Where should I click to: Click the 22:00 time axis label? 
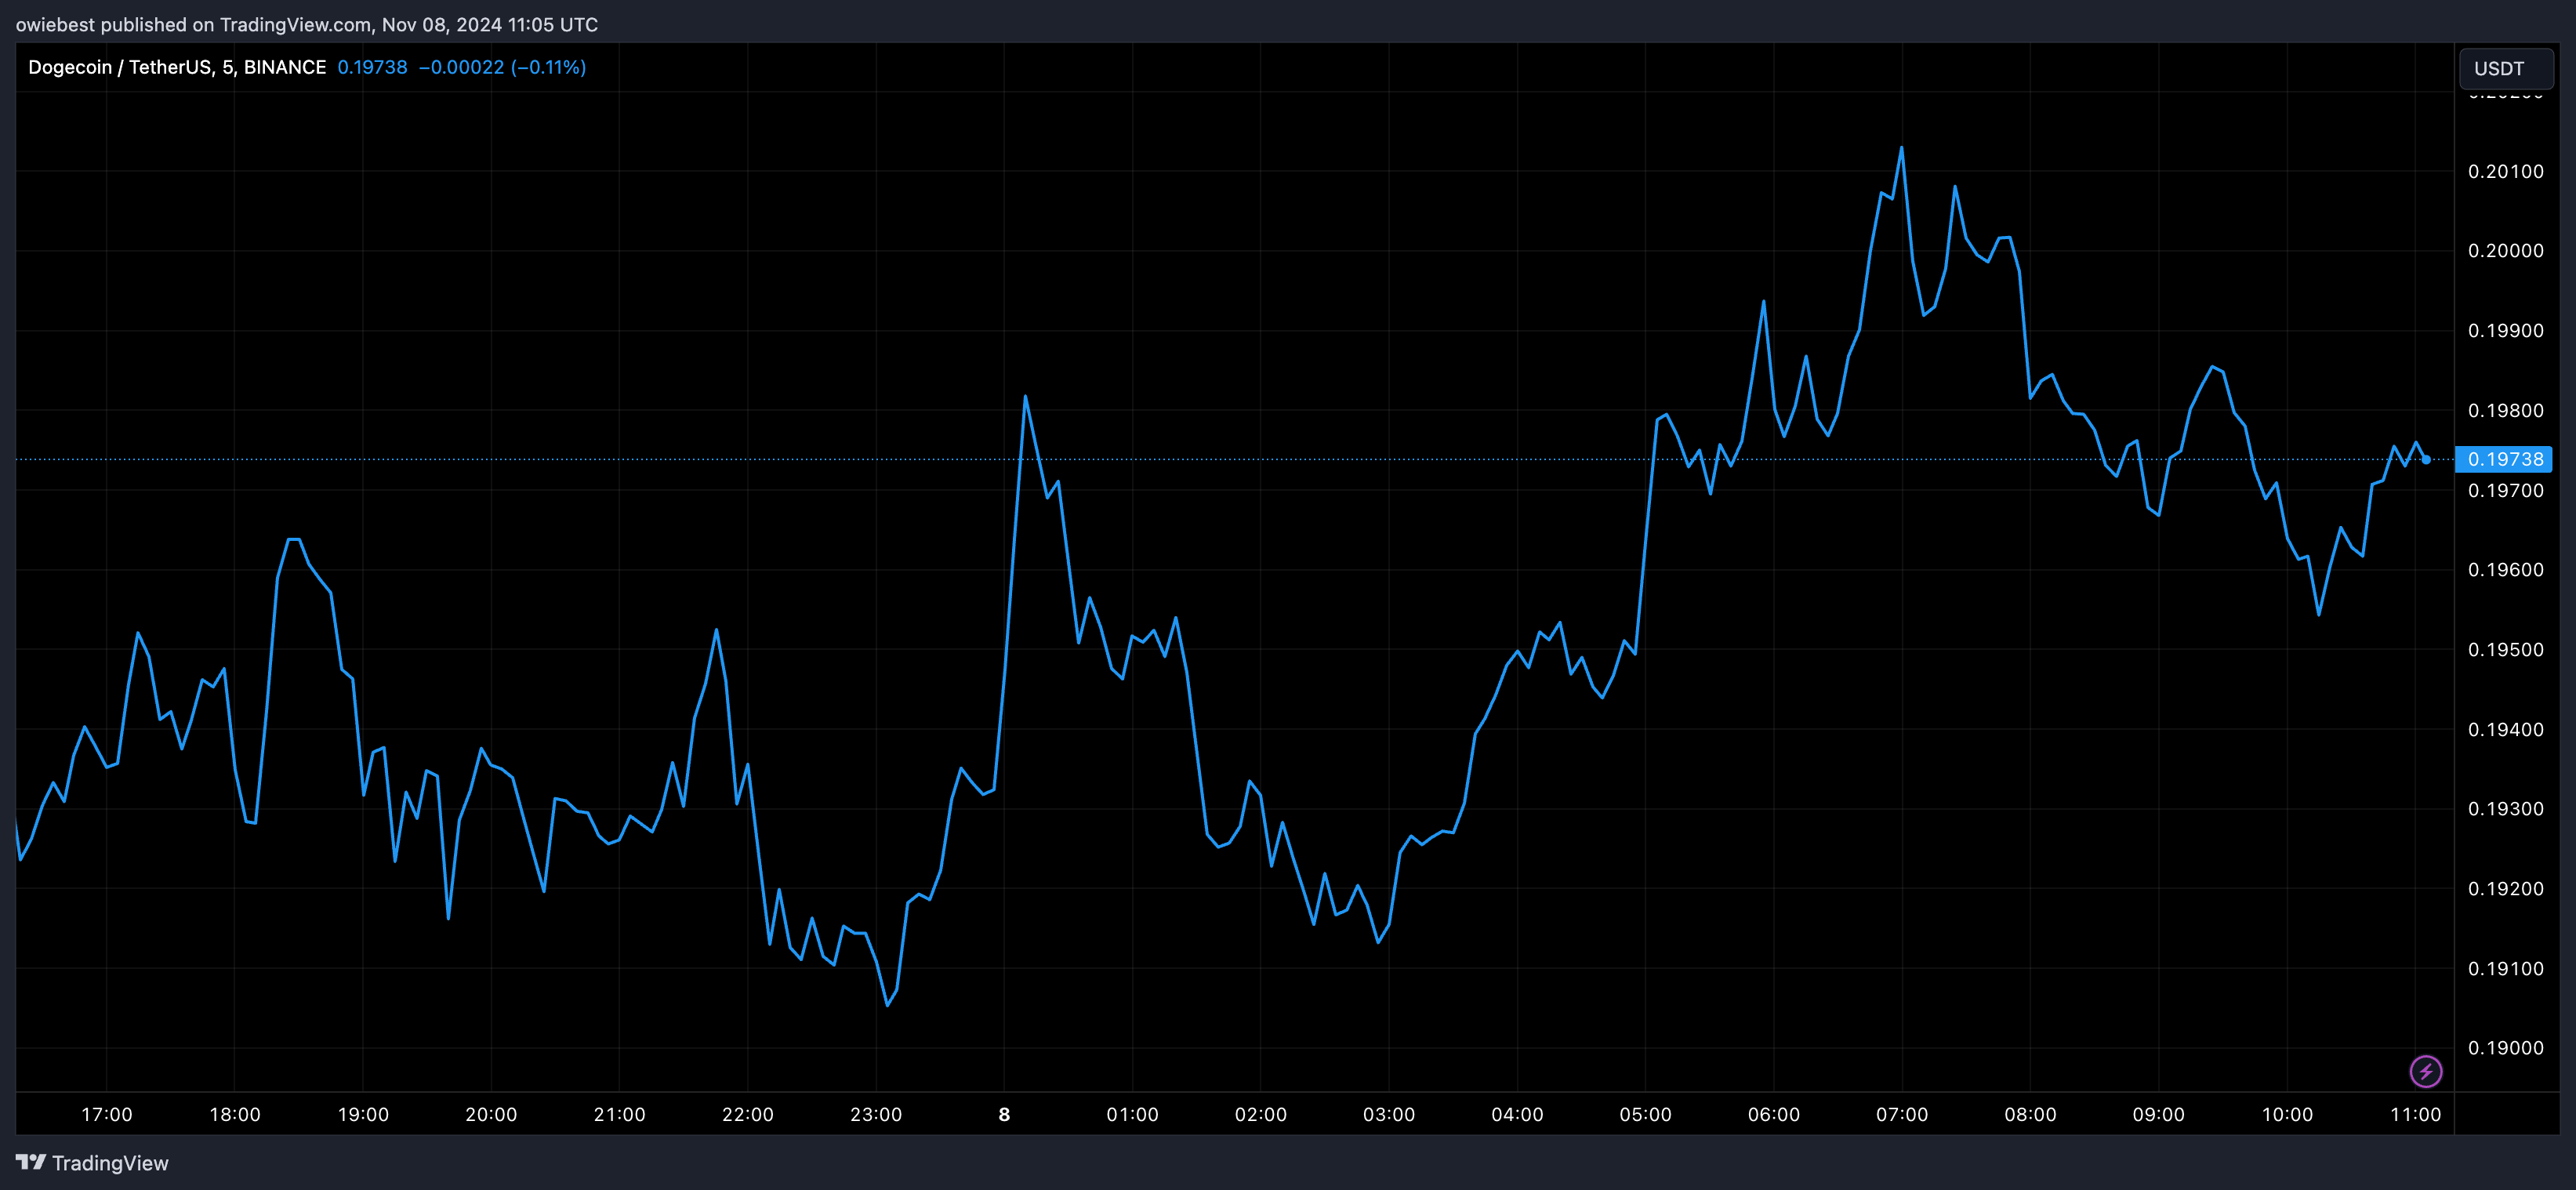(x=748, y=1114)
